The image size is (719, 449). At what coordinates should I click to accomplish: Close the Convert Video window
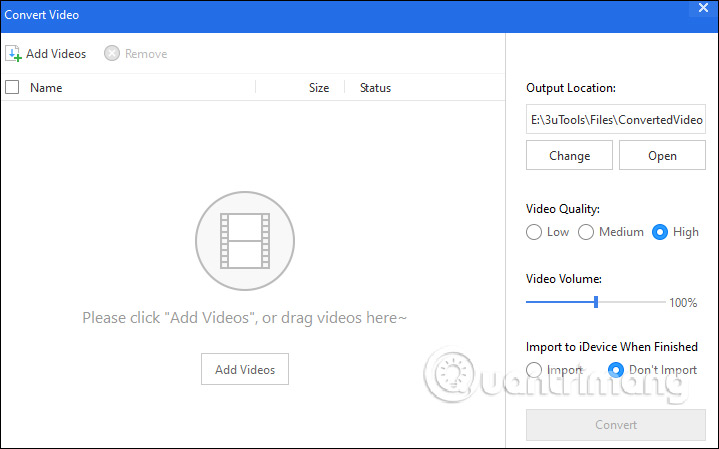pos(703,8)
